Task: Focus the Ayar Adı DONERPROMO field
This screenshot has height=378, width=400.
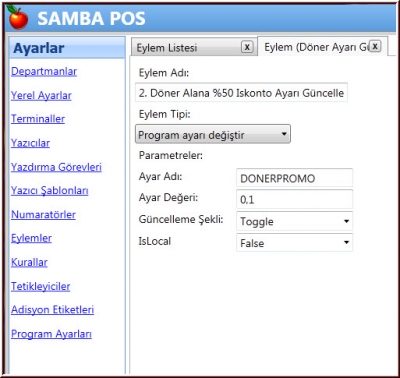Action: tap(294, 178)
